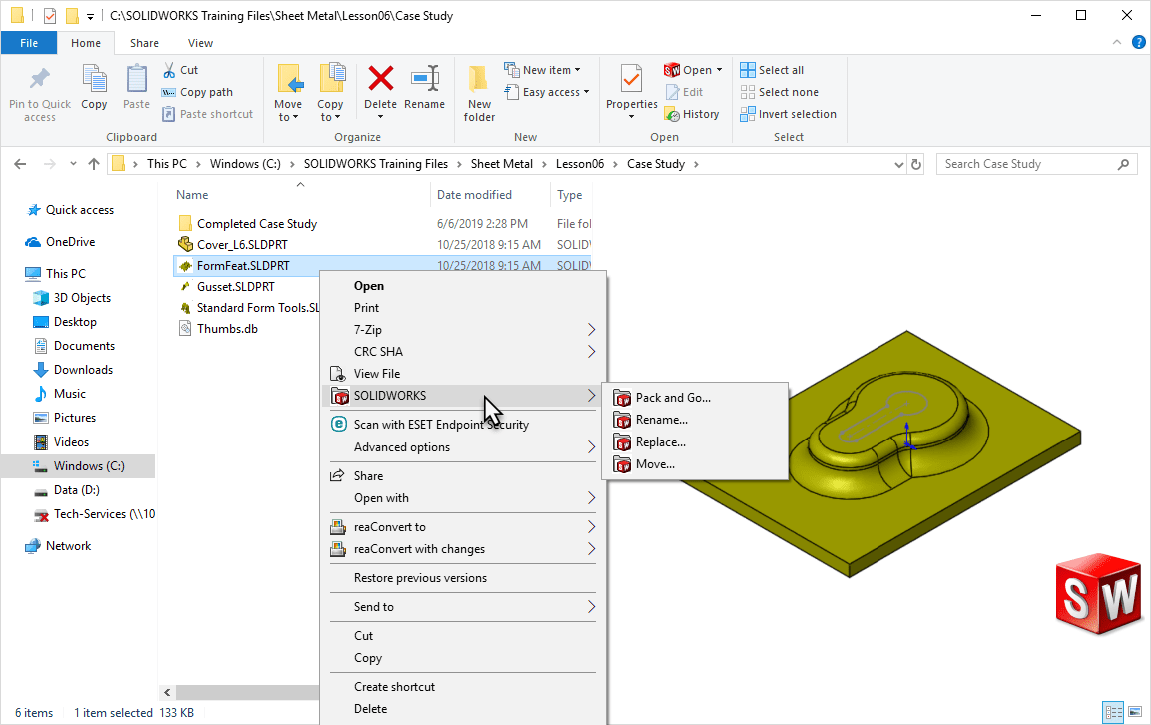This screenshot has width=1151, height=725.
Task: Switch to large thumbnails view icon
Action: tap(1135, 712)
